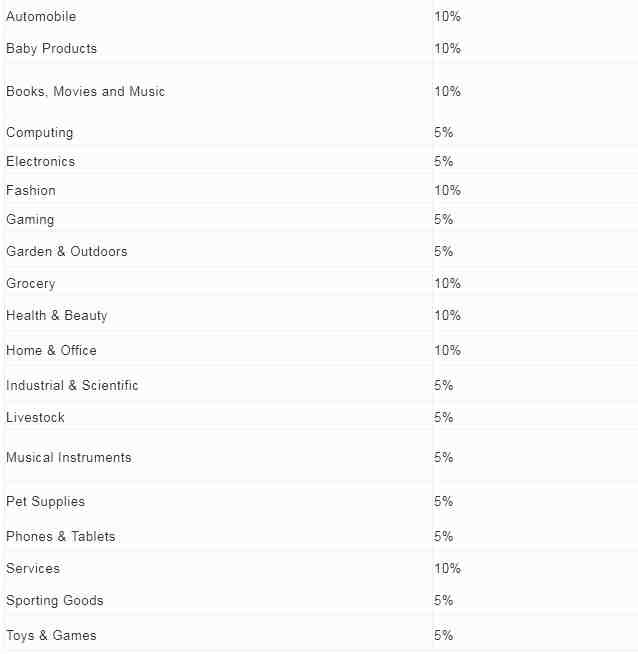Select the Automobile category row

[x=320, y=16]
